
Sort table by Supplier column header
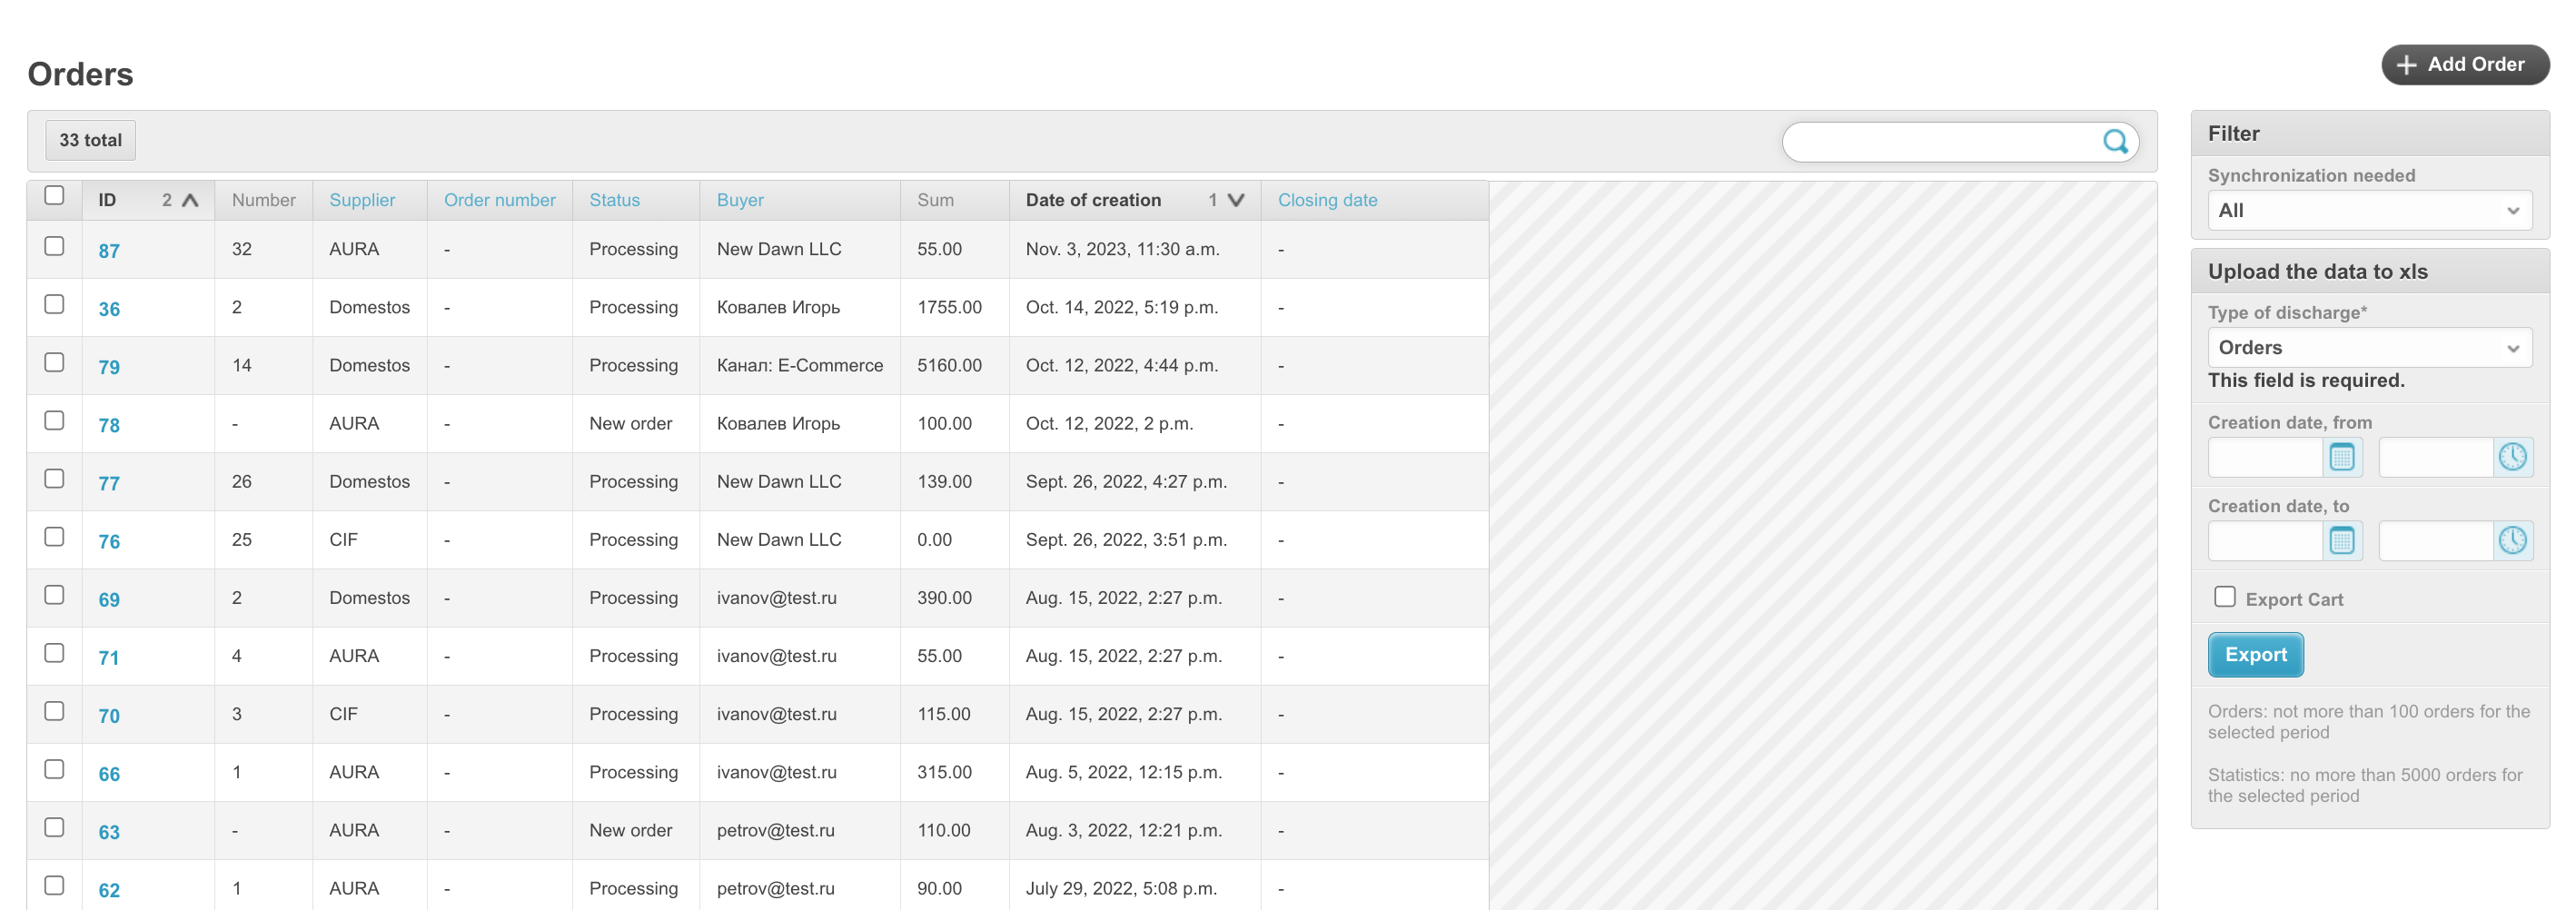[362, 200]
